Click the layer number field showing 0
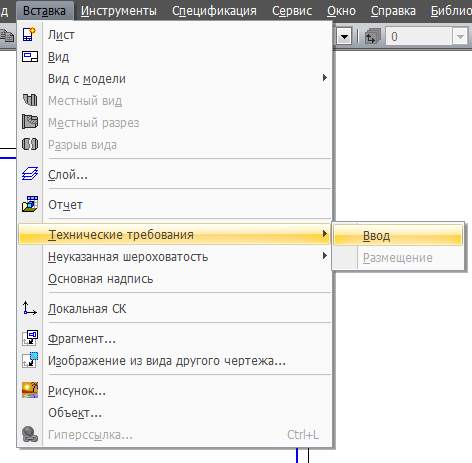The image size is (472, 463). (419, 36)
